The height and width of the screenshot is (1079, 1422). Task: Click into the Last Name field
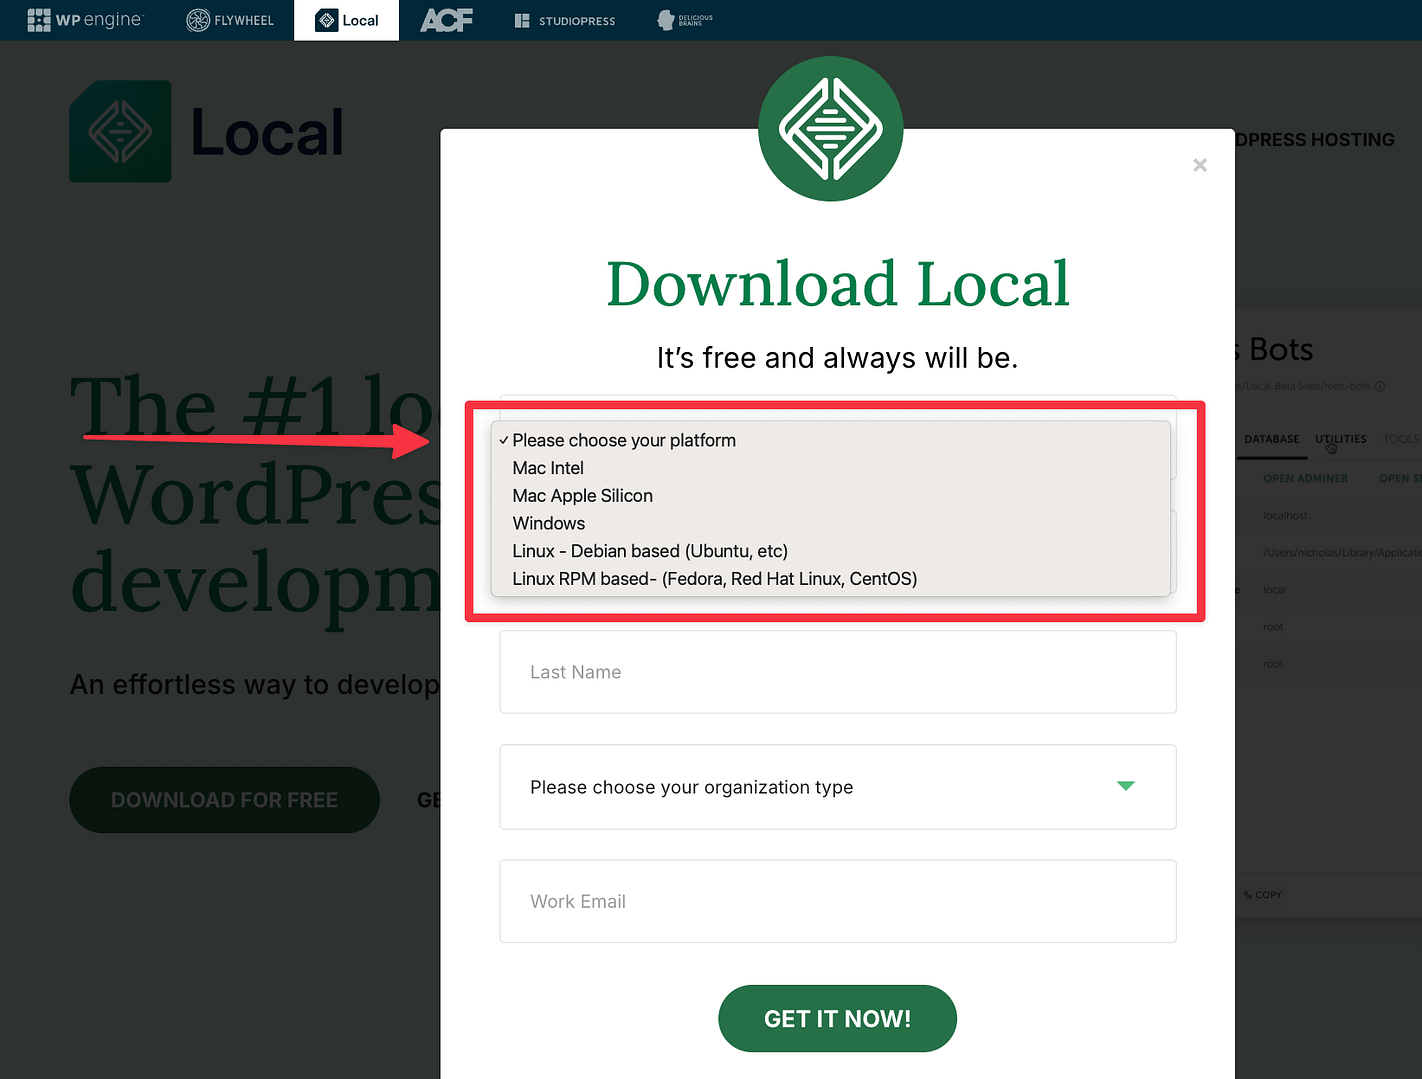click(x=837, y=672)
